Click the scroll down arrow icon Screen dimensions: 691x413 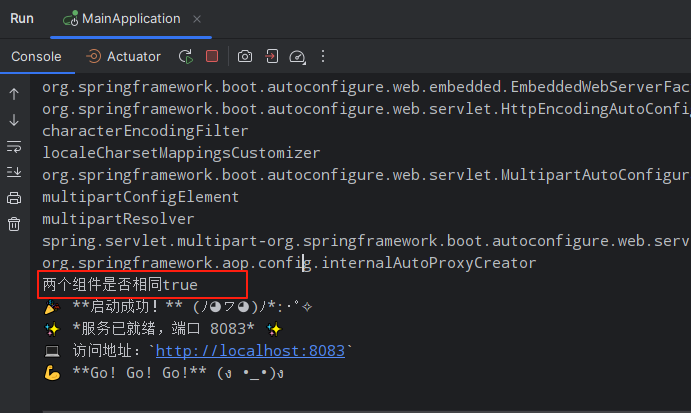point(14,120)
